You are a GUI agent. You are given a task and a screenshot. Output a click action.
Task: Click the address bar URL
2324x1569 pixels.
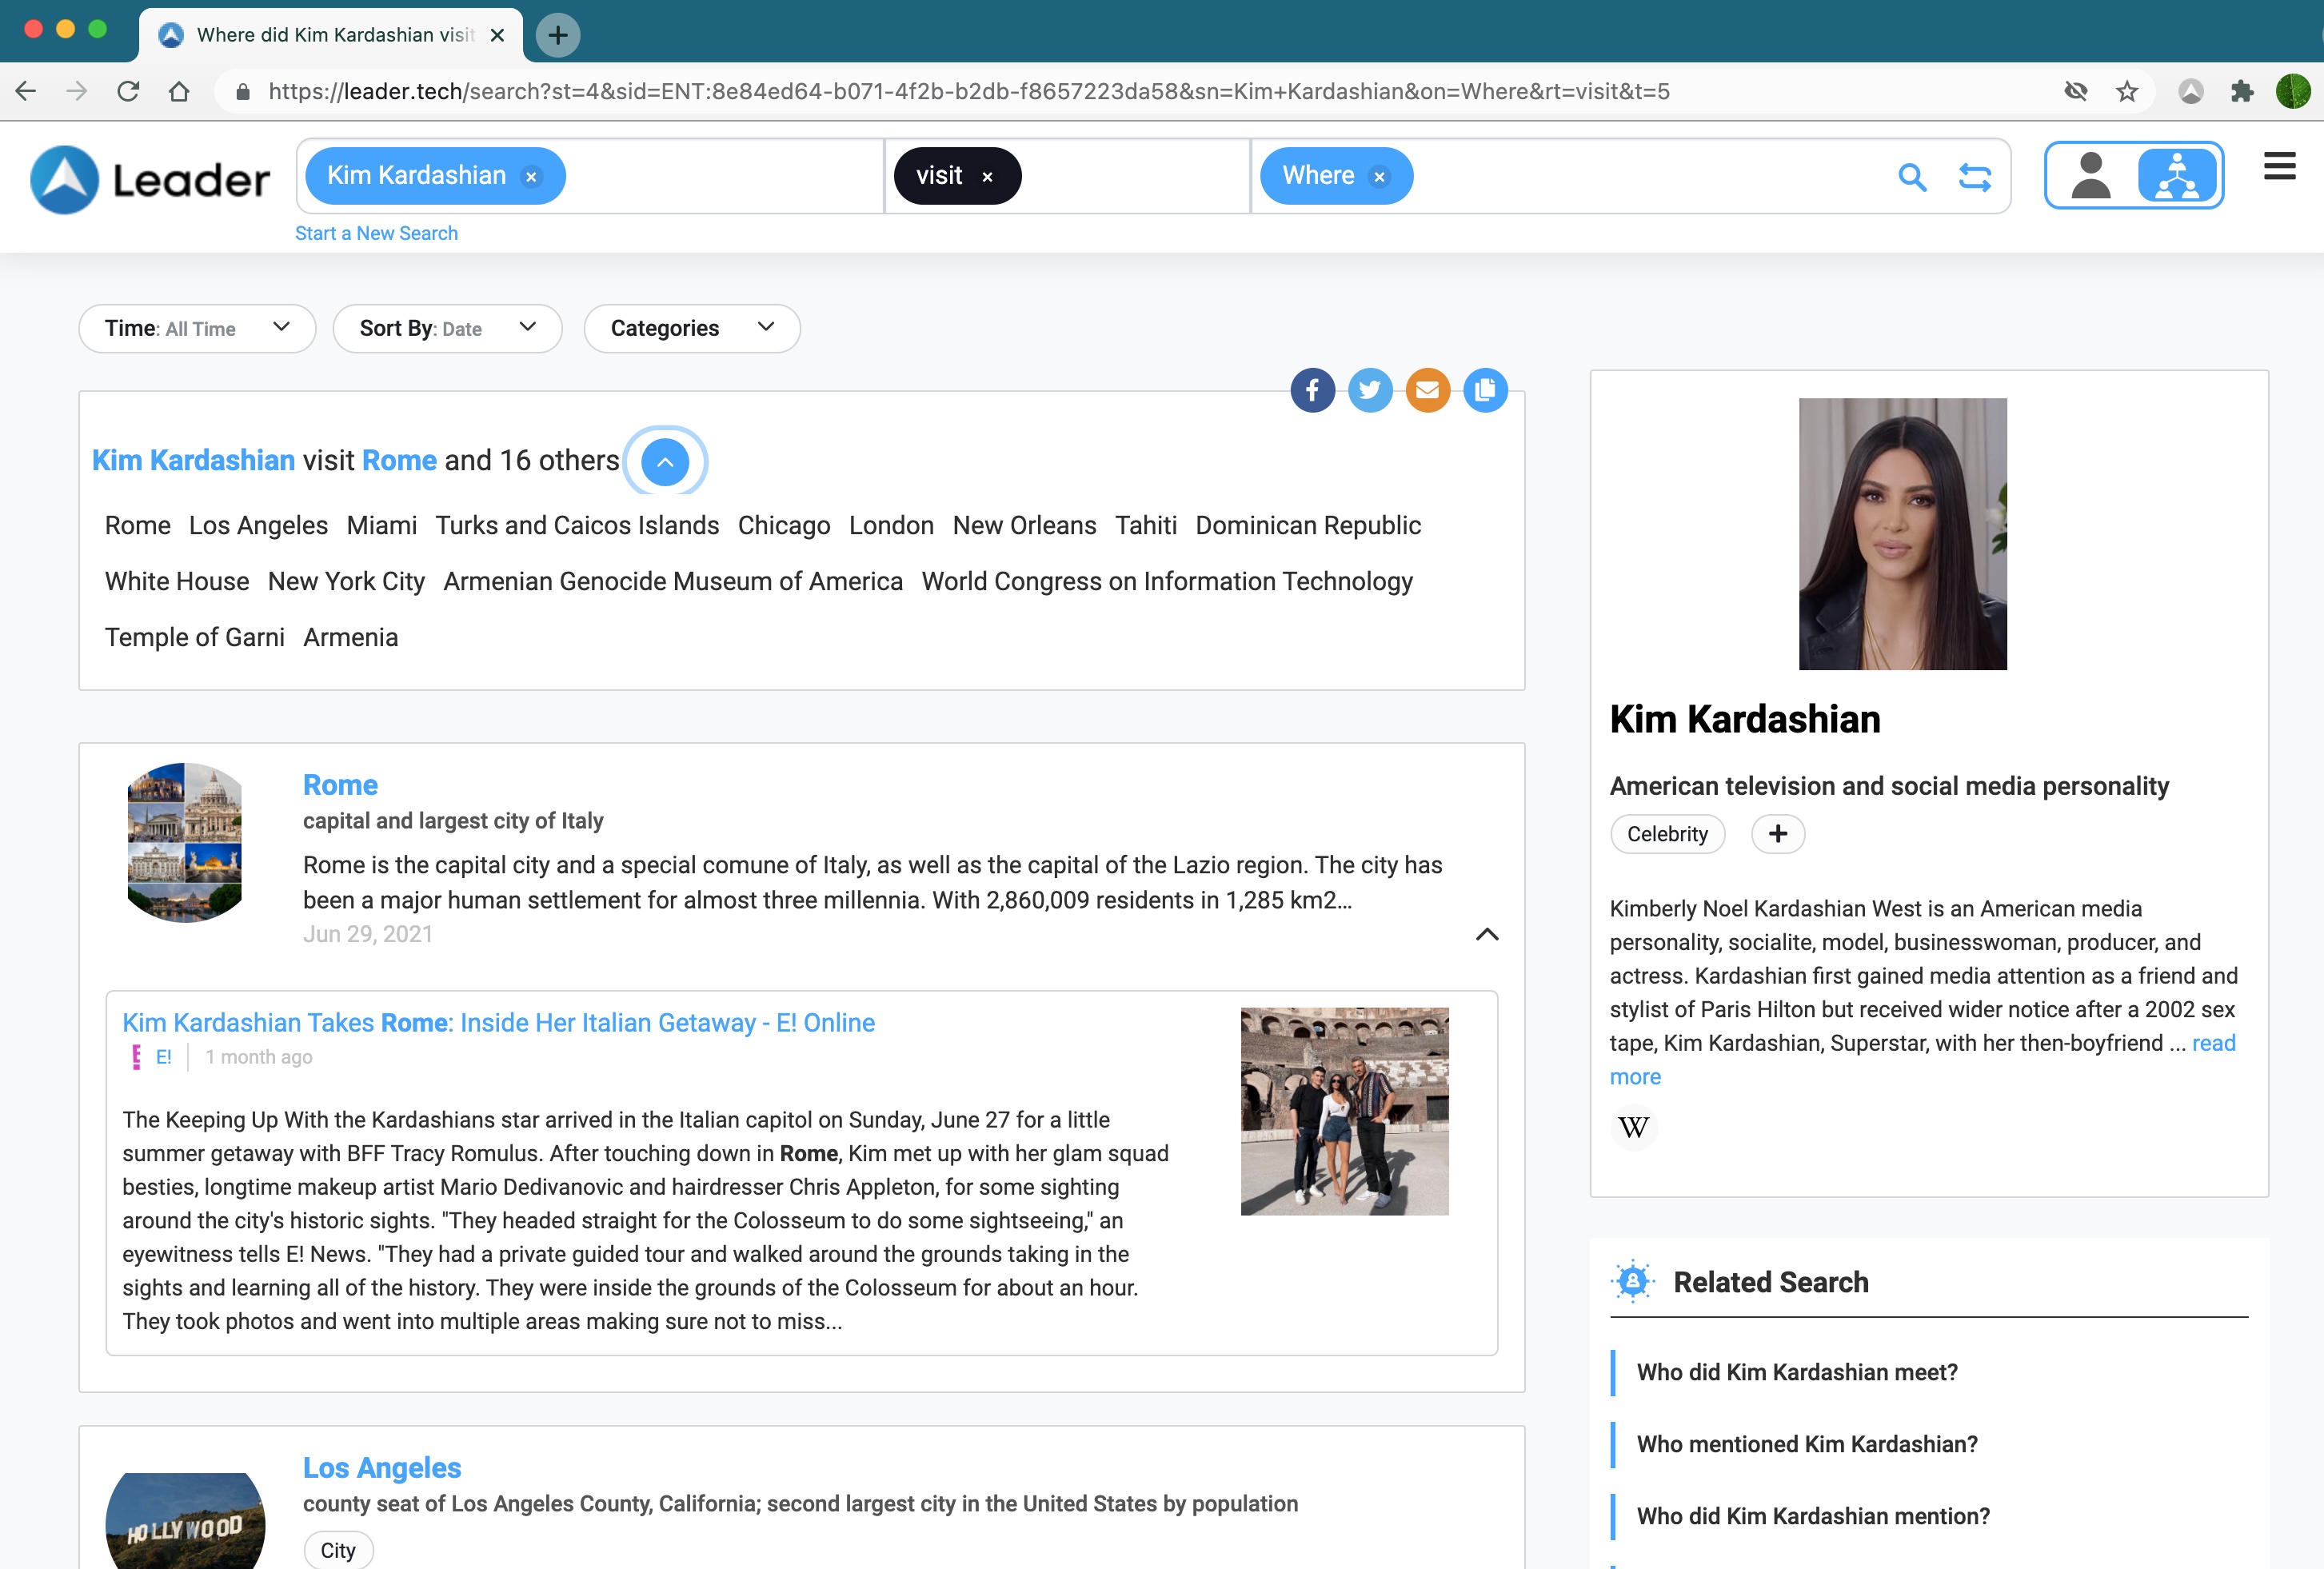click(x=968, y=92)
